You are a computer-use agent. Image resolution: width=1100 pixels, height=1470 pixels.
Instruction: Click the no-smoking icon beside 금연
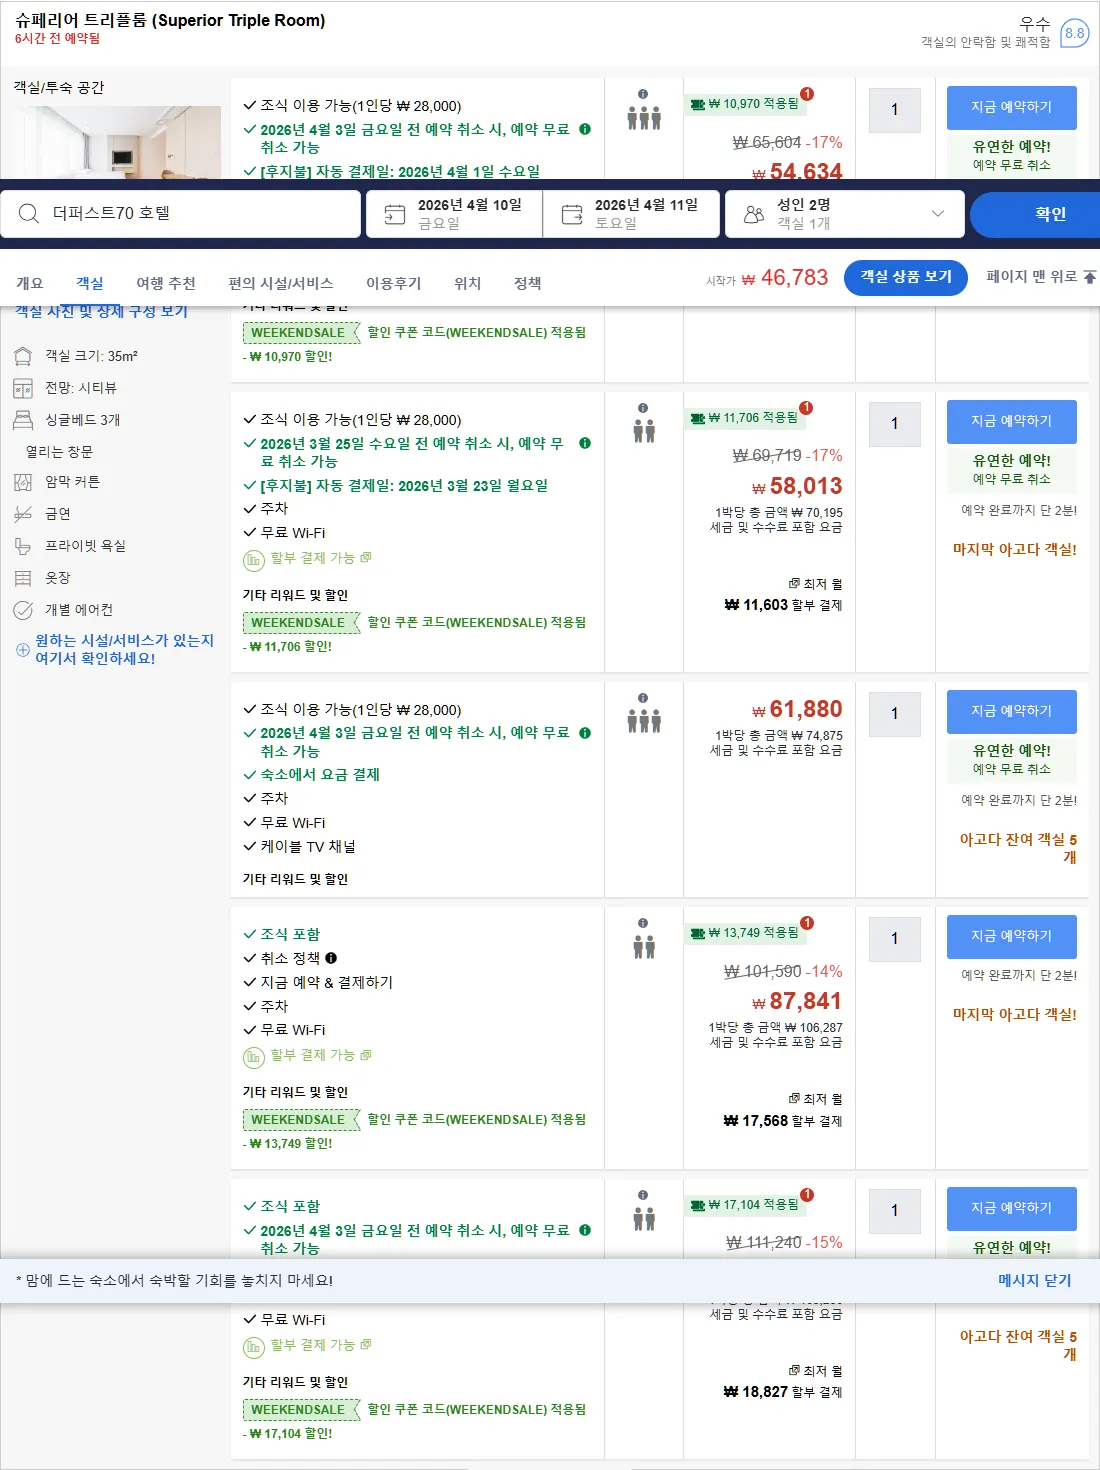point(23,514)
